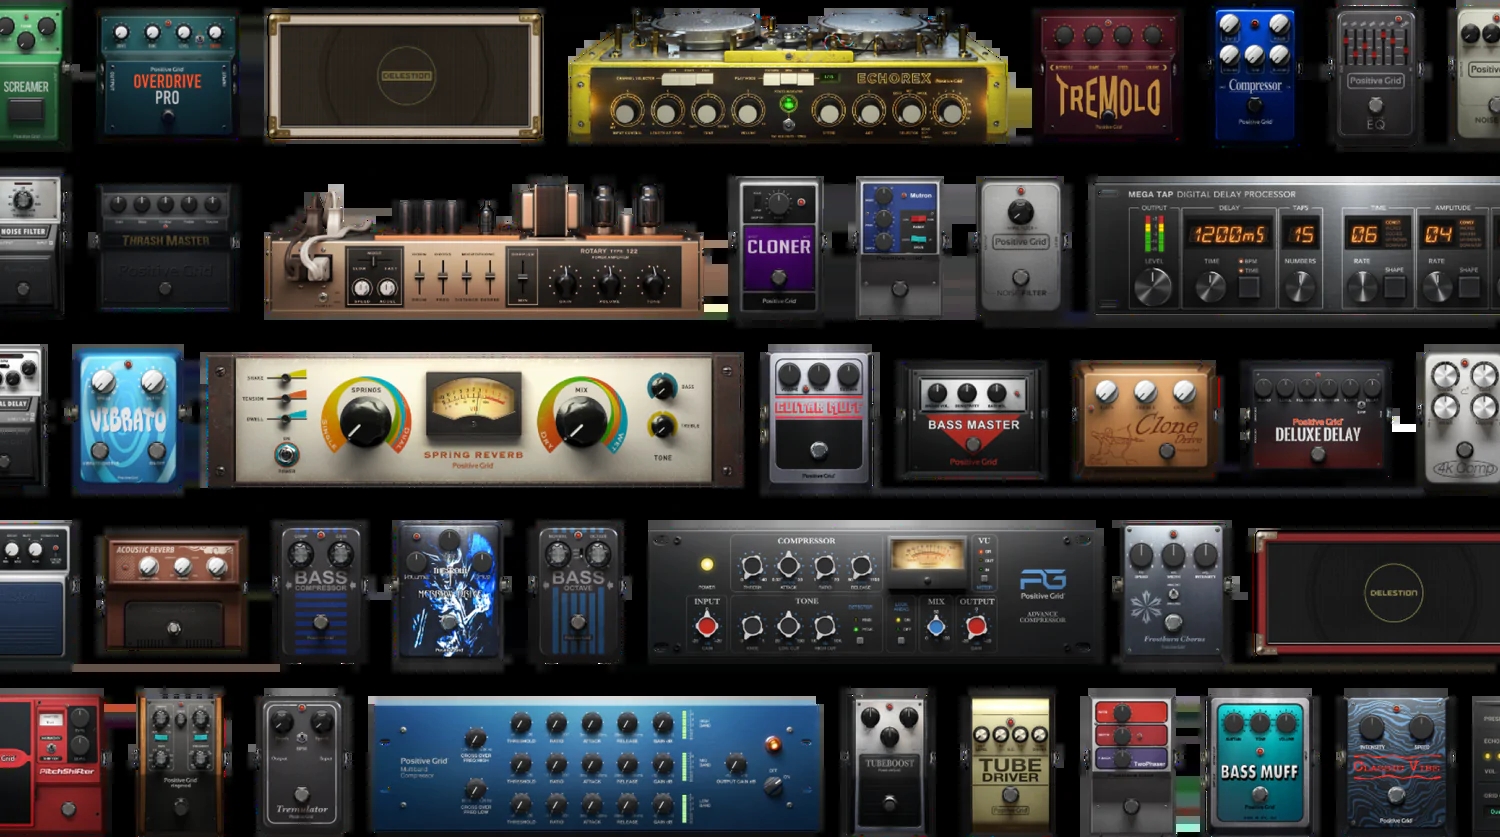Adjust the Bass knob on Spring Reverb

pyautogui.click(x=661, y=386)
